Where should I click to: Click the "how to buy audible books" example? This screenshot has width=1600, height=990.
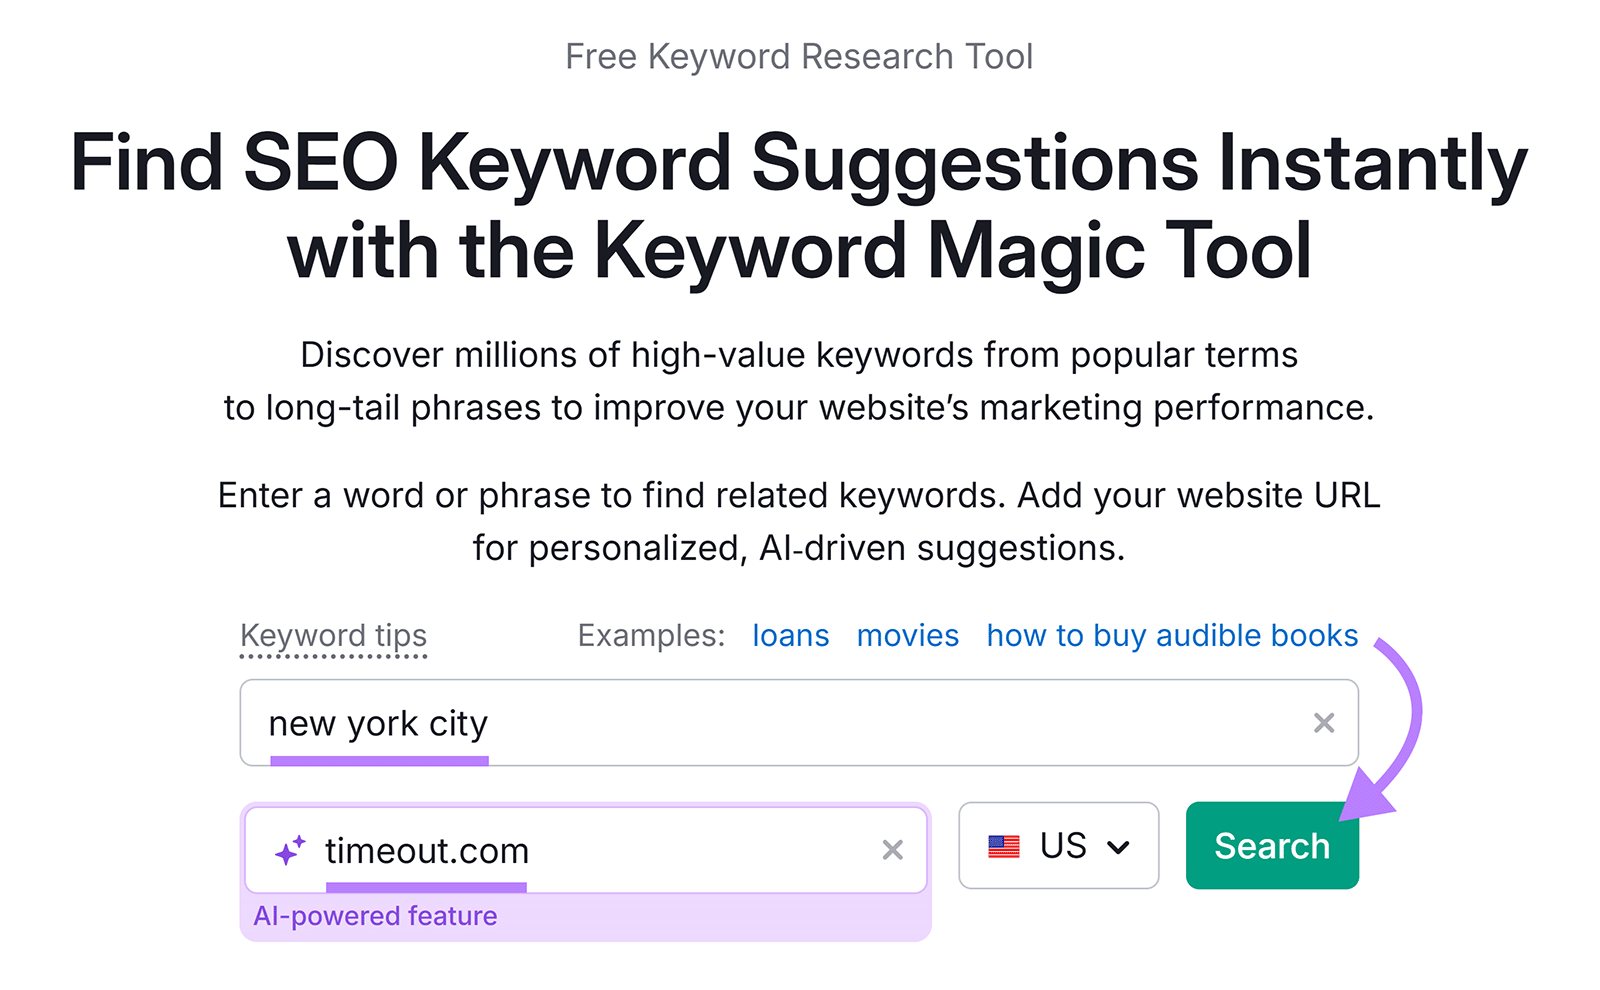click(1171, 635)
